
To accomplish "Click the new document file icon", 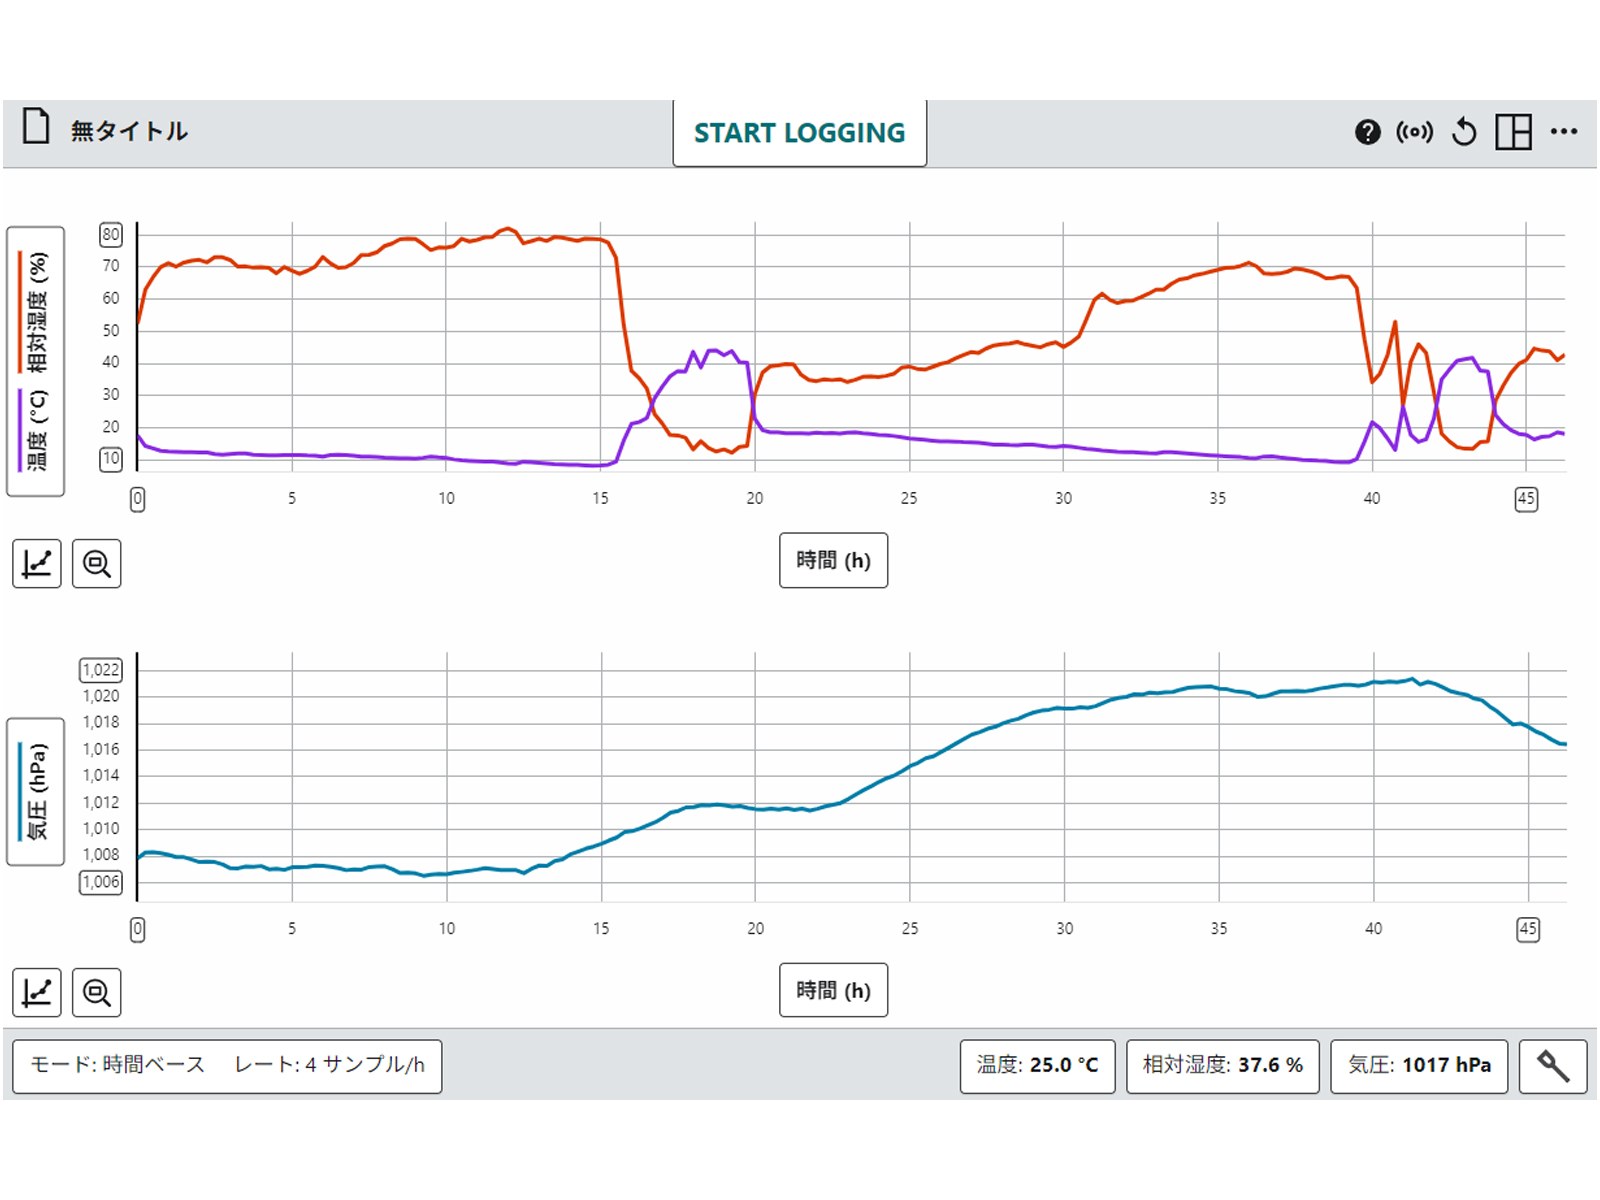I will point(36,128).
